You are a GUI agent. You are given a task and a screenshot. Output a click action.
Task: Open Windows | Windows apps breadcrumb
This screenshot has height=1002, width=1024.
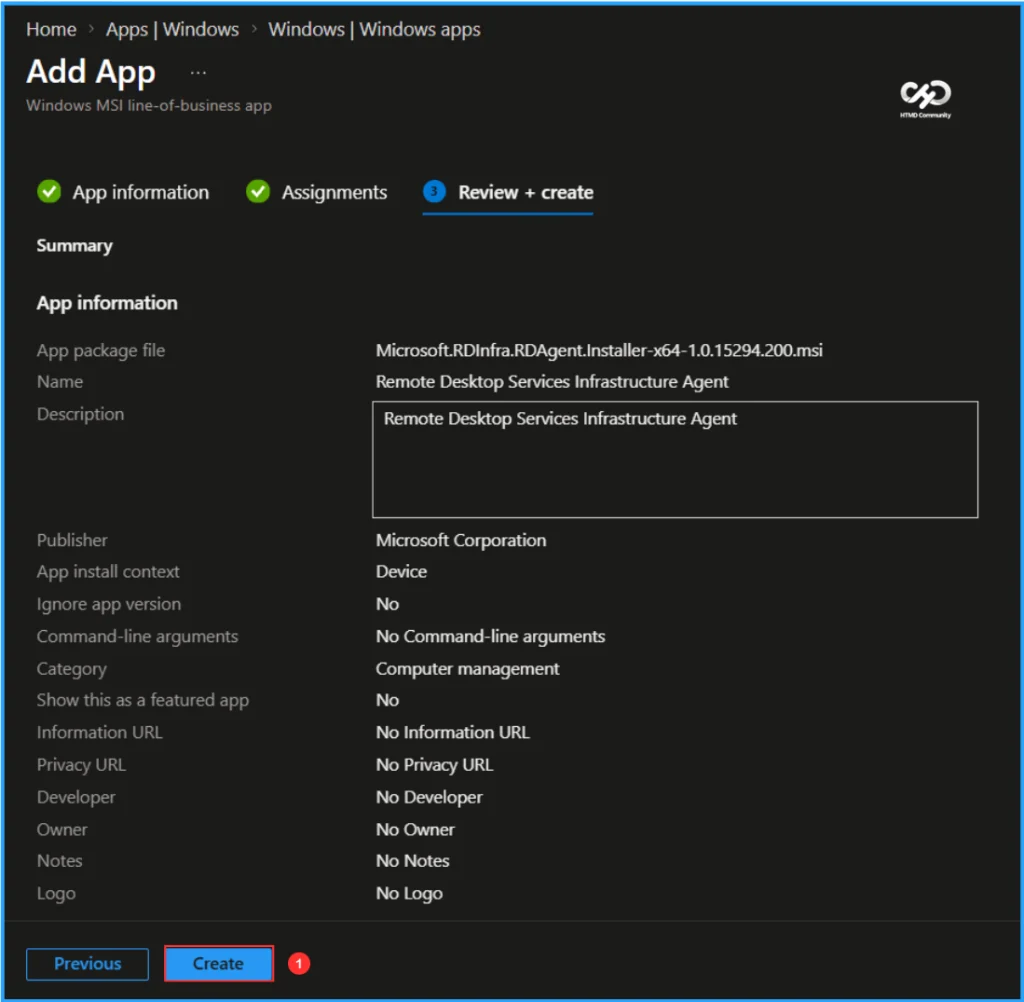(374, 29)
